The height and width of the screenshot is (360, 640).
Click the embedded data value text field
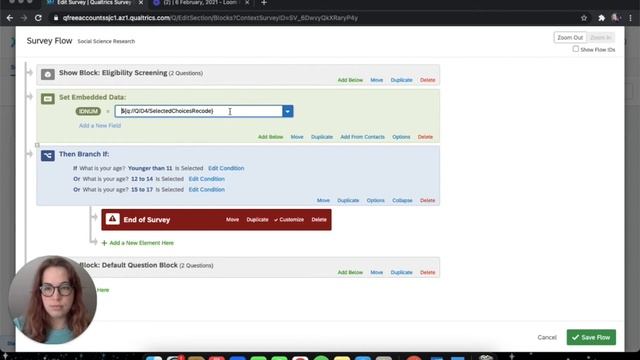(x=199, y=111)
